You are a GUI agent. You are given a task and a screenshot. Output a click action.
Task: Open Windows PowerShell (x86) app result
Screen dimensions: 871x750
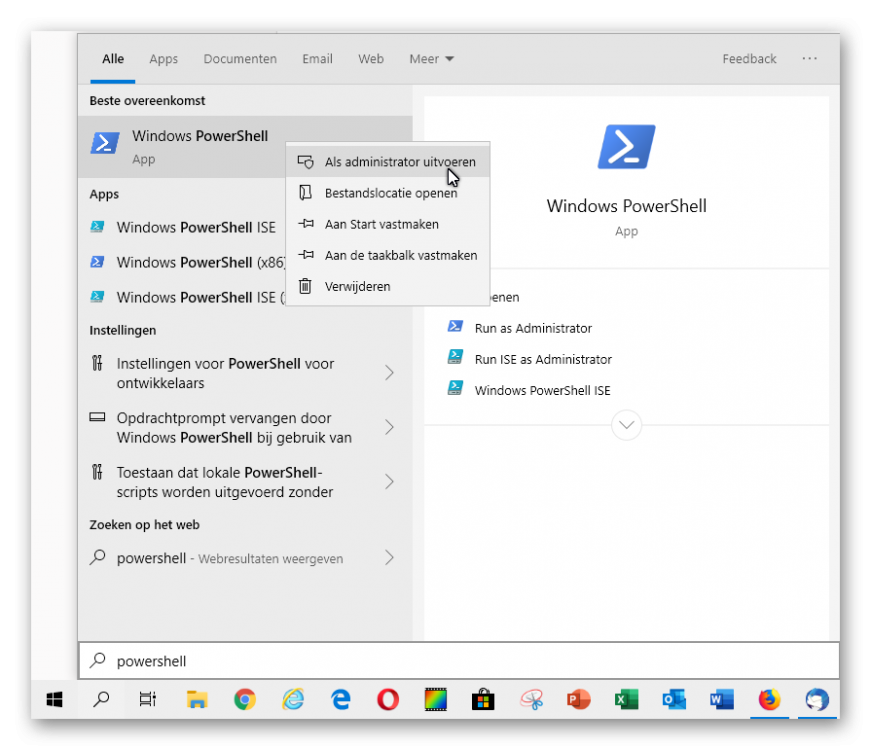pos(201,262)
